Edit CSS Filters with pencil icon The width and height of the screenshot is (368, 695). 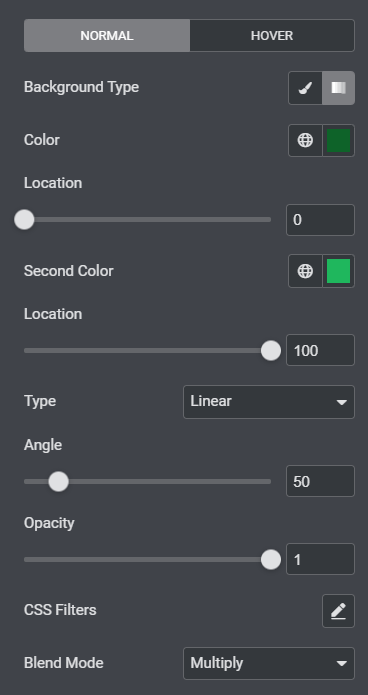click(338, 611)
